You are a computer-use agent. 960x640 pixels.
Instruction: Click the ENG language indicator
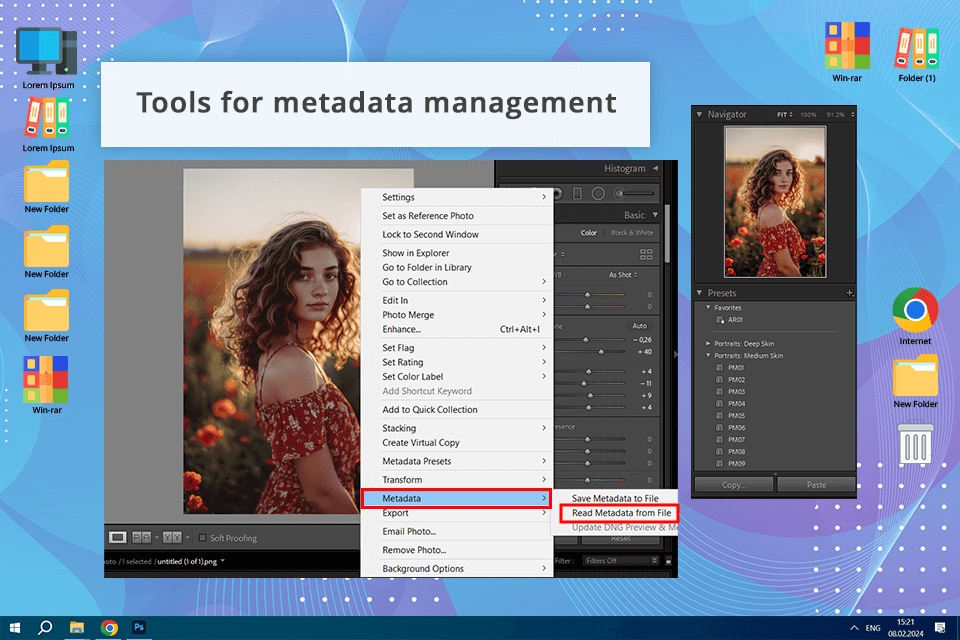873,628
